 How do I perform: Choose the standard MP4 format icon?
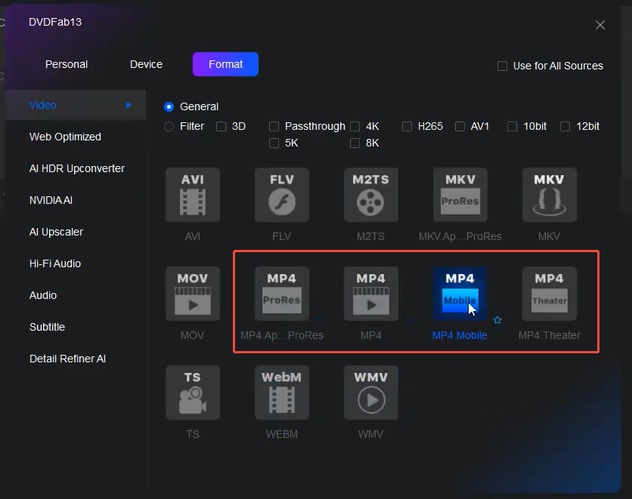[x=371, y=293]
